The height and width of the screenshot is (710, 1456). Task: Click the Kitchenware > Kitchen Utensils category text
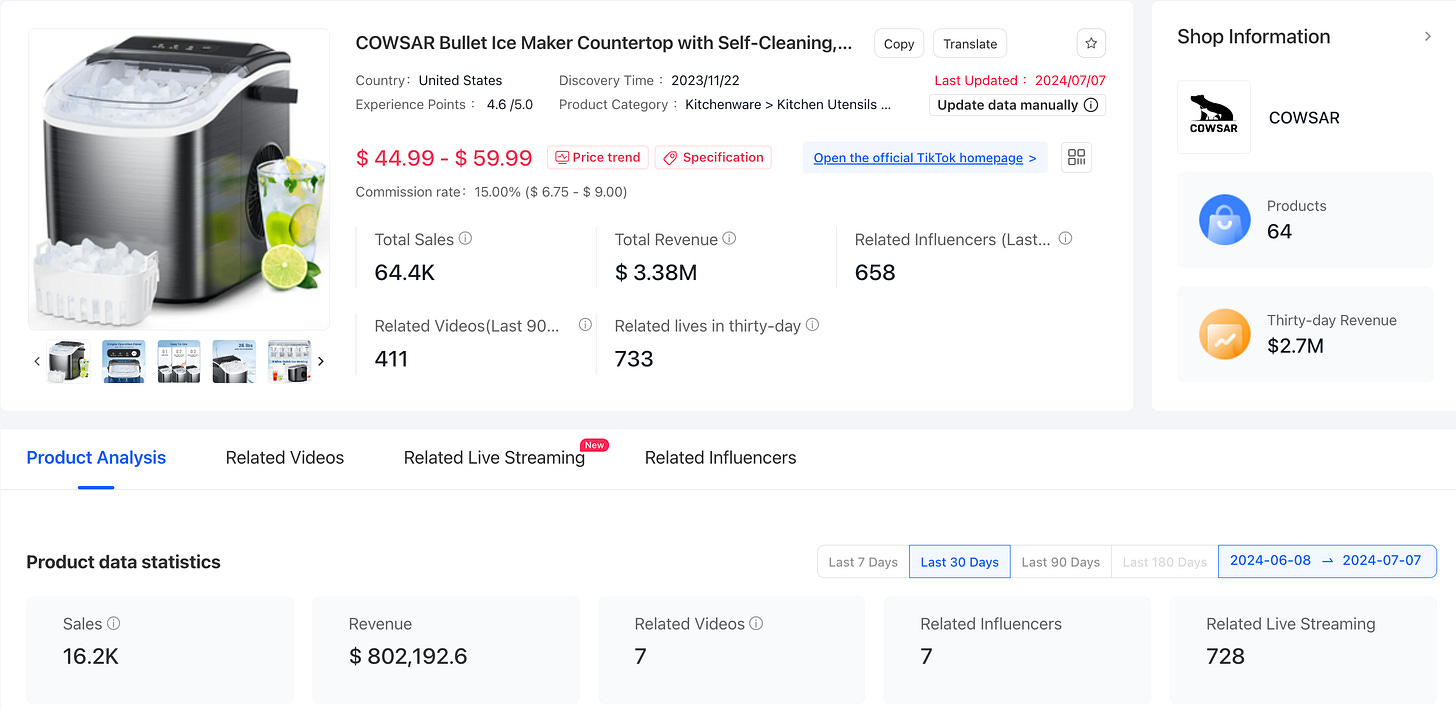(x=788, y=104)
